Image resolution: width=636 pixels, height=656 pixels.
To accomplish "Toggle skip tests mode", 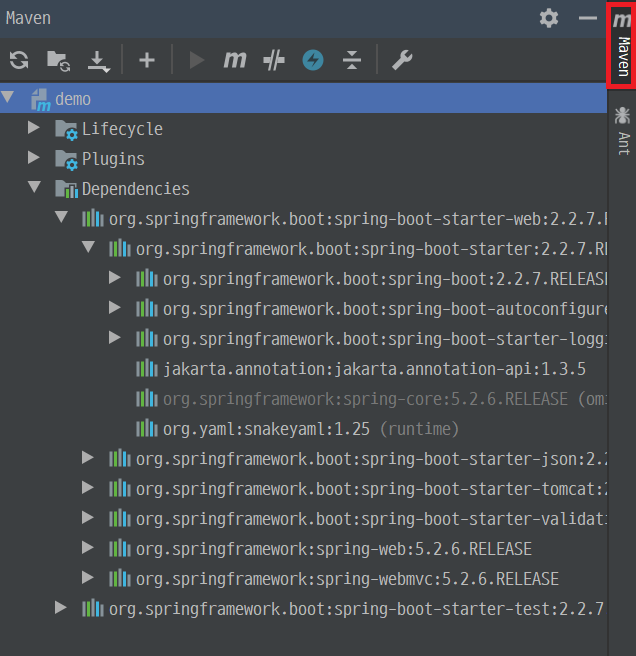I will coord(274,60).
